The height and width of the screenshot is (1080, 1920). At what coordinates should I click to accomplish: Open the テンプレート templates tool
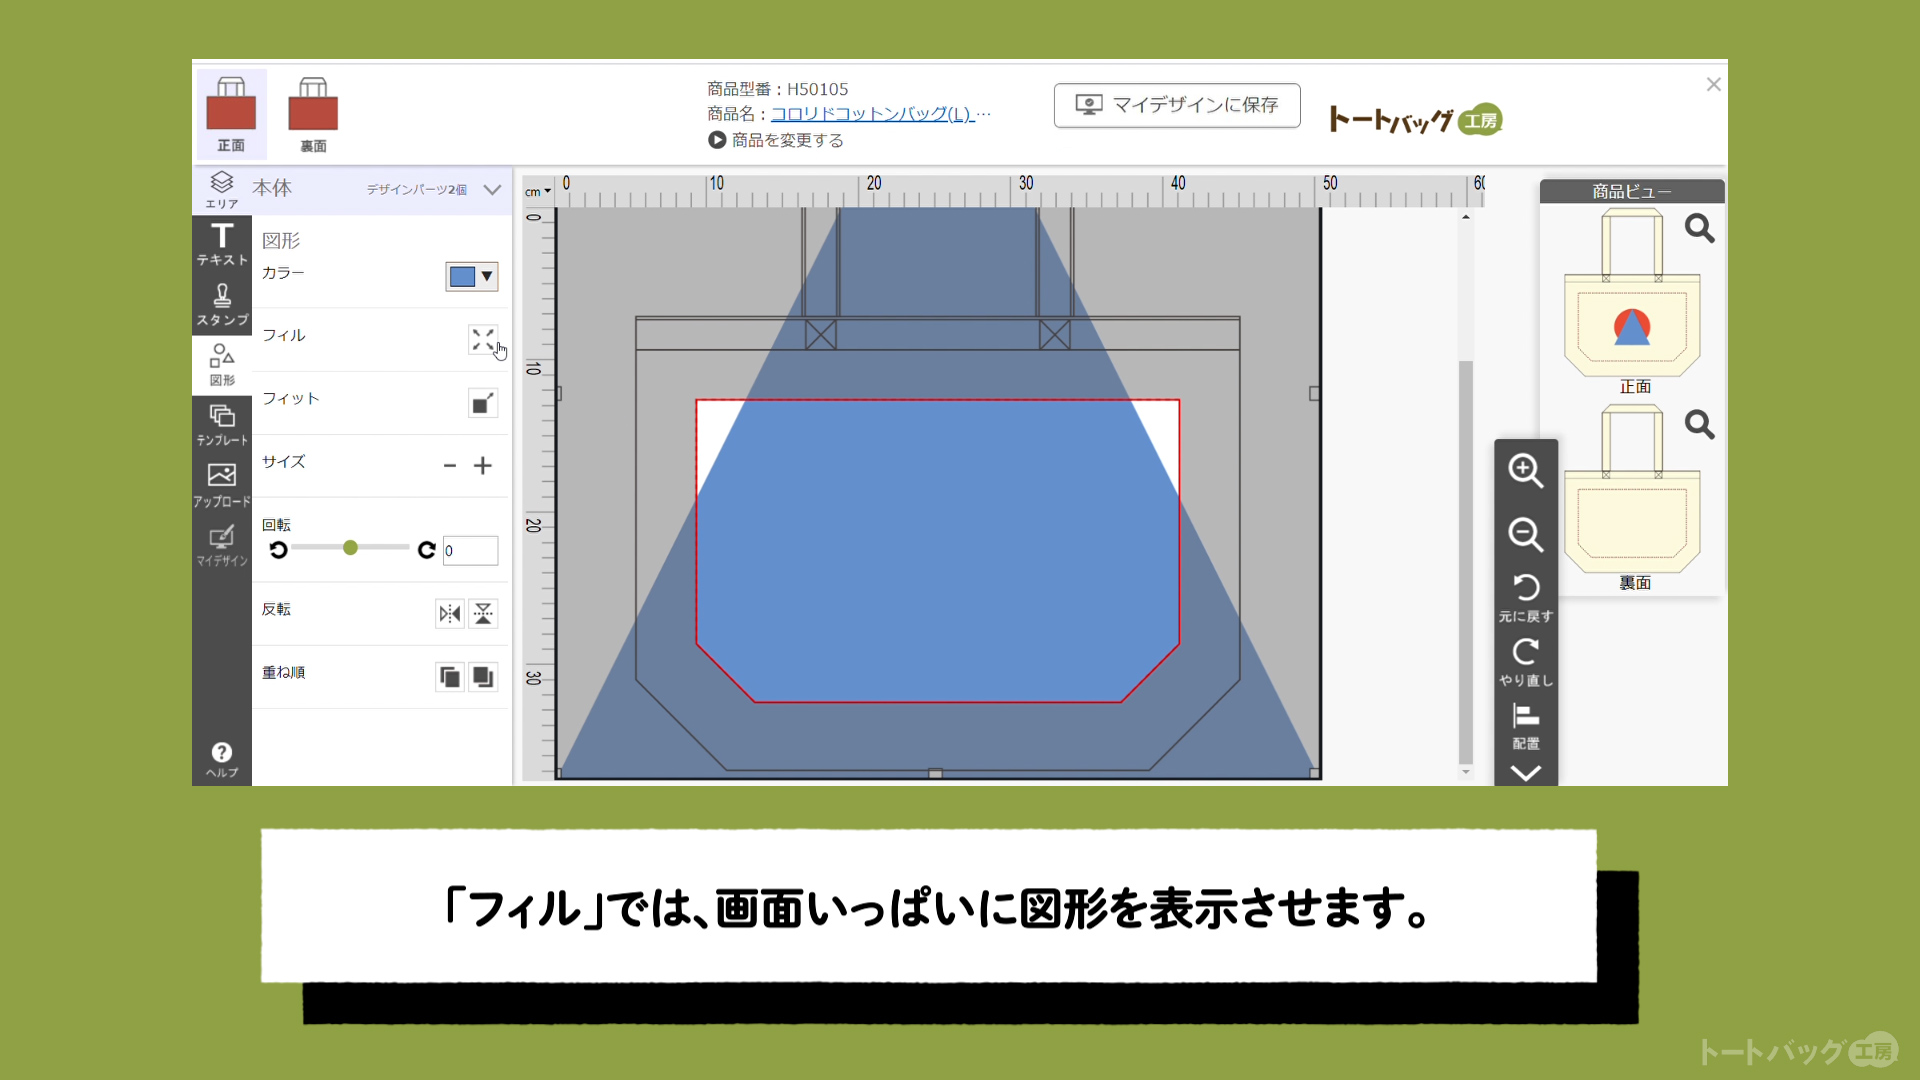pyautogui.click(x=222, y=425)
